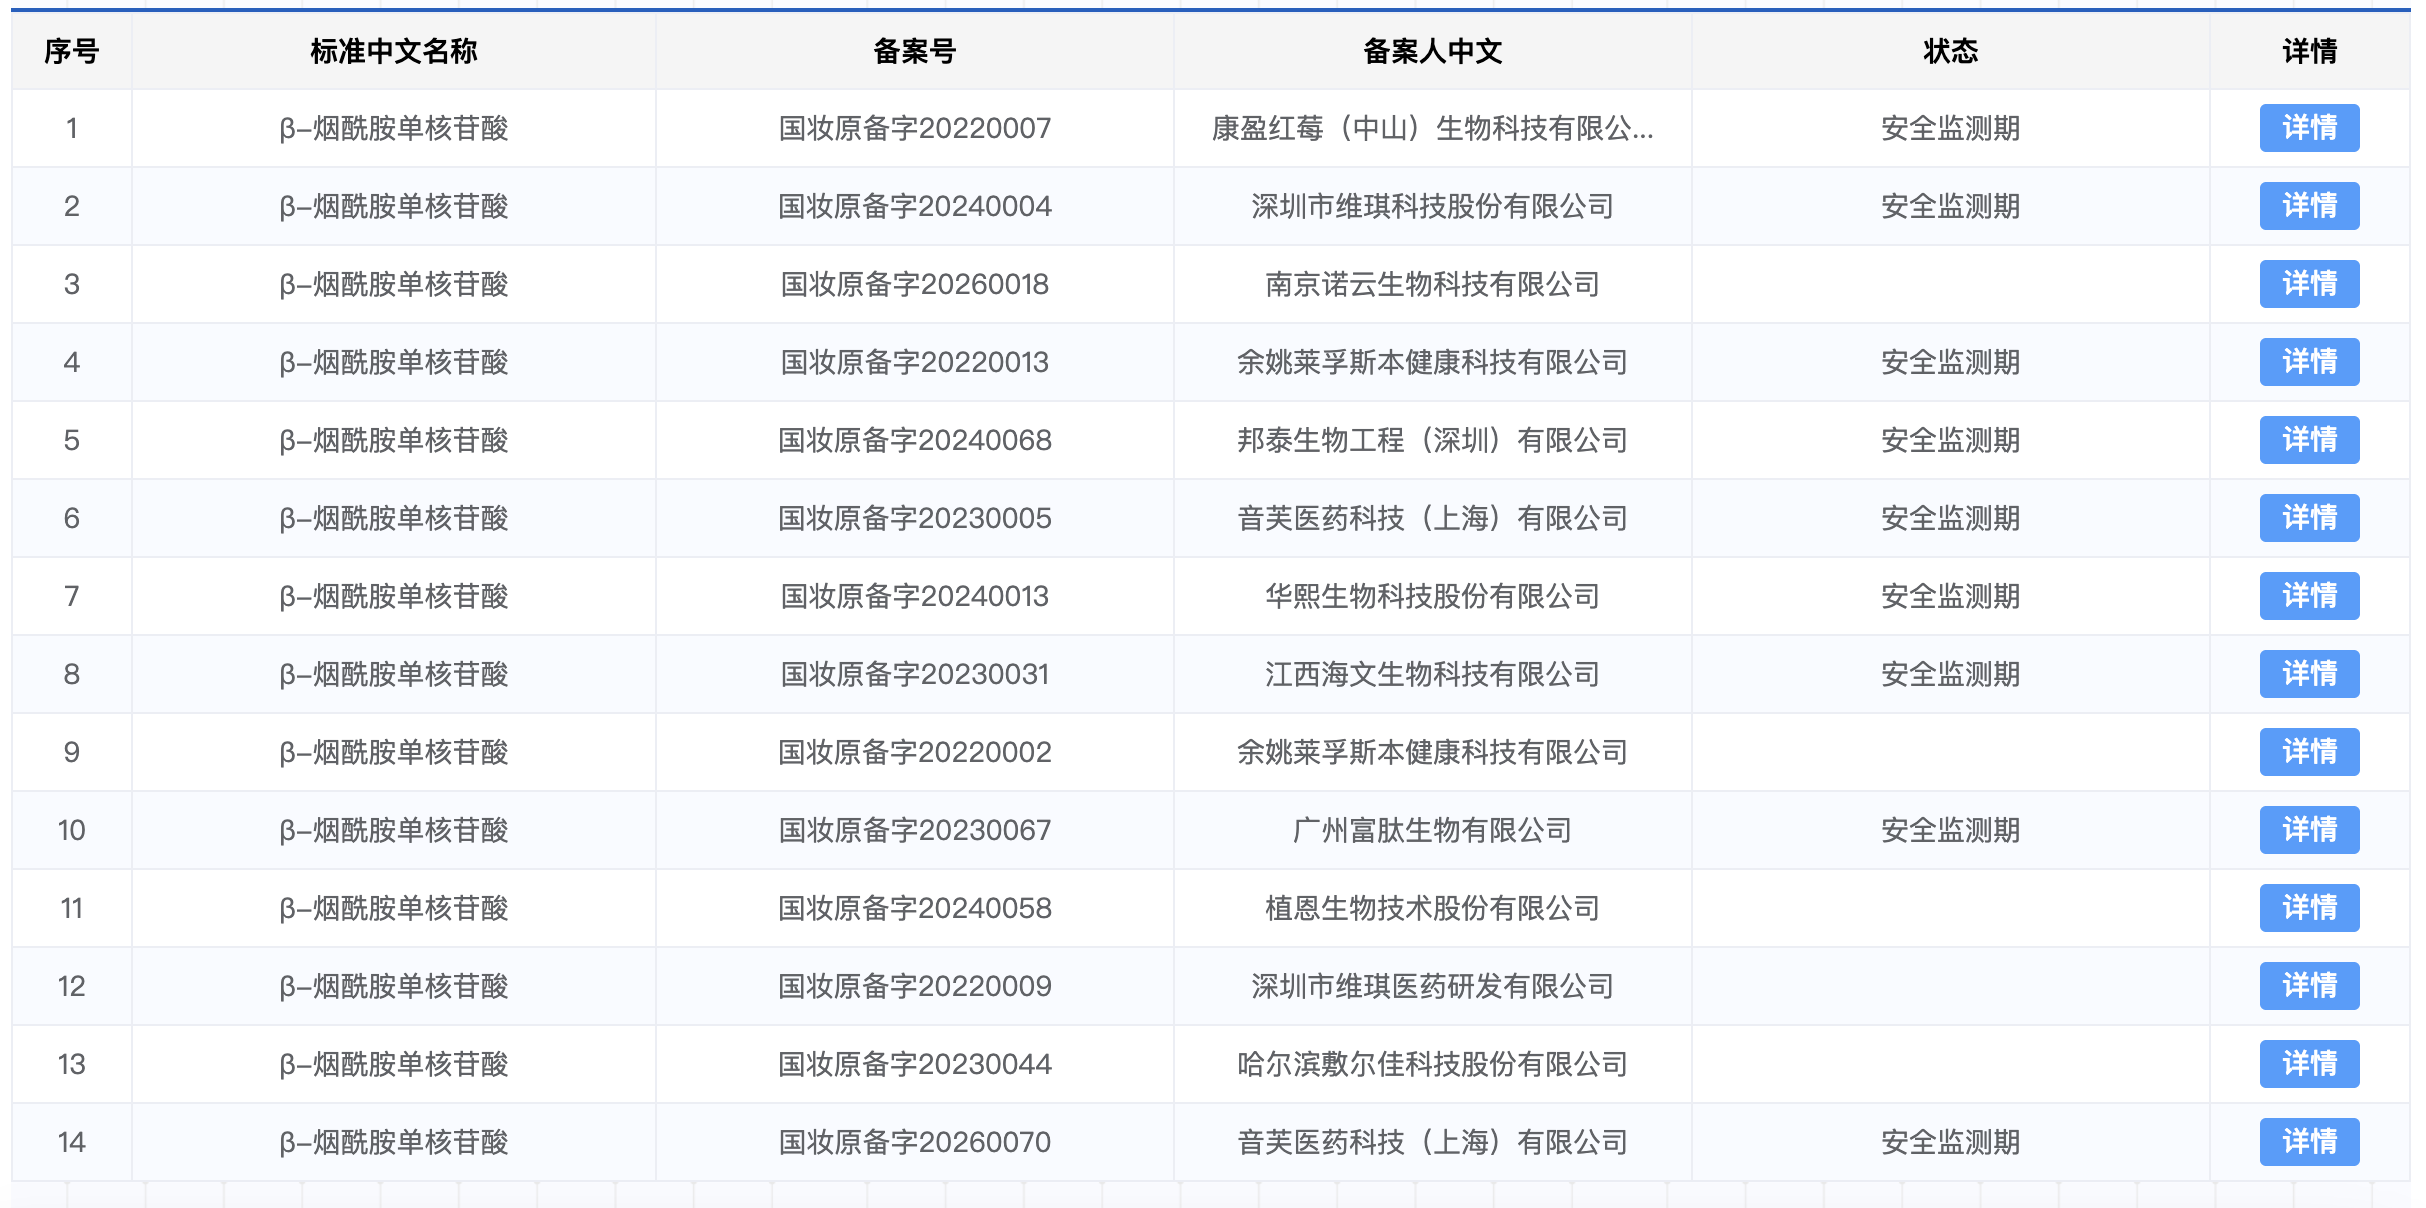Open 详情 for record 国妆原备字20220002
This screenshot has height=1208, width=2426.
click(2309, 752)
